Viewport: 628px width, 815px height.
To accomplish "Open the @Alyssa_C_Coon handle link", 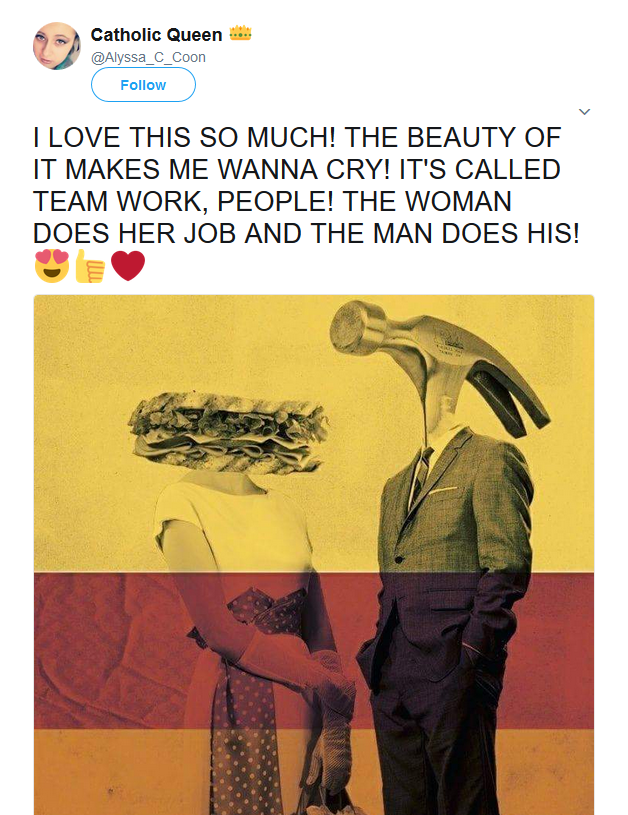I will coord(148,57).
